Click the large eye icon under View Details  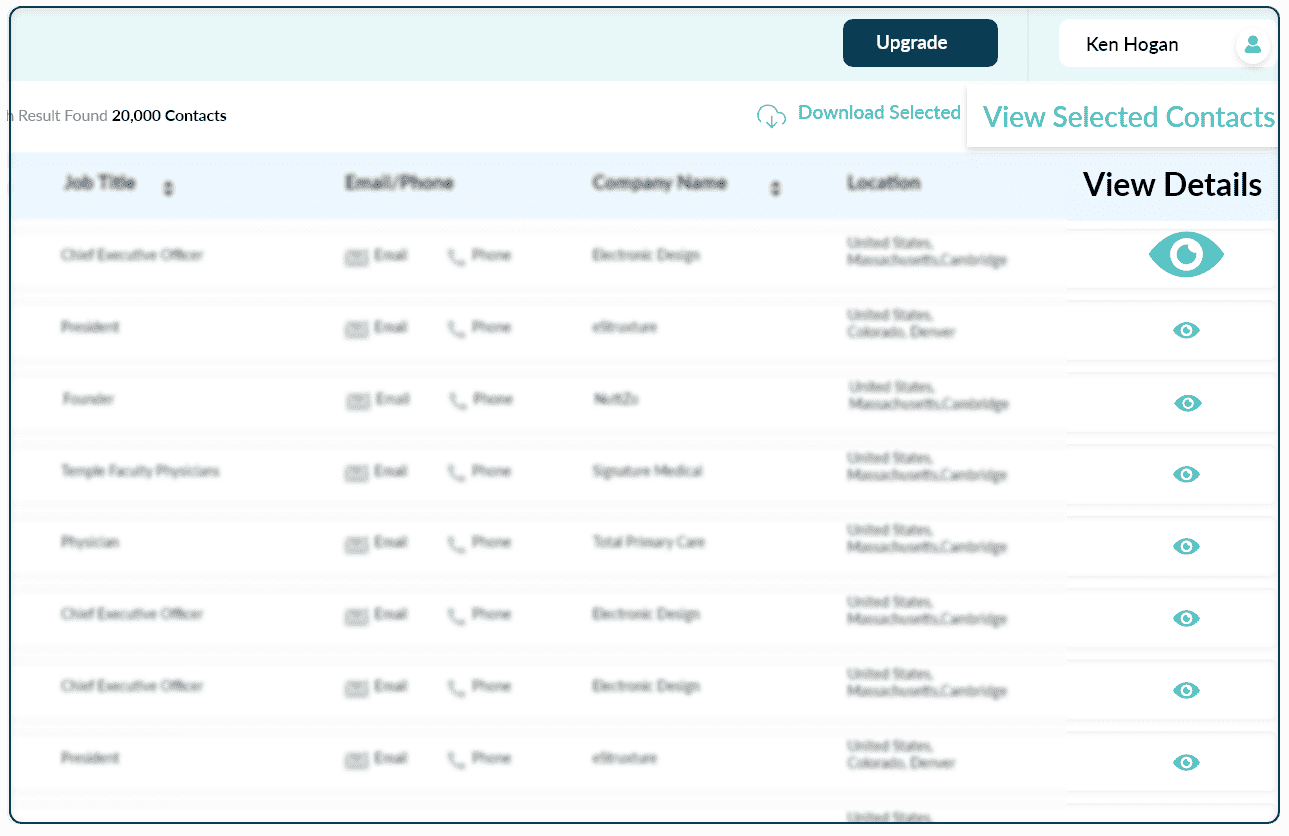coord(1186,255)
